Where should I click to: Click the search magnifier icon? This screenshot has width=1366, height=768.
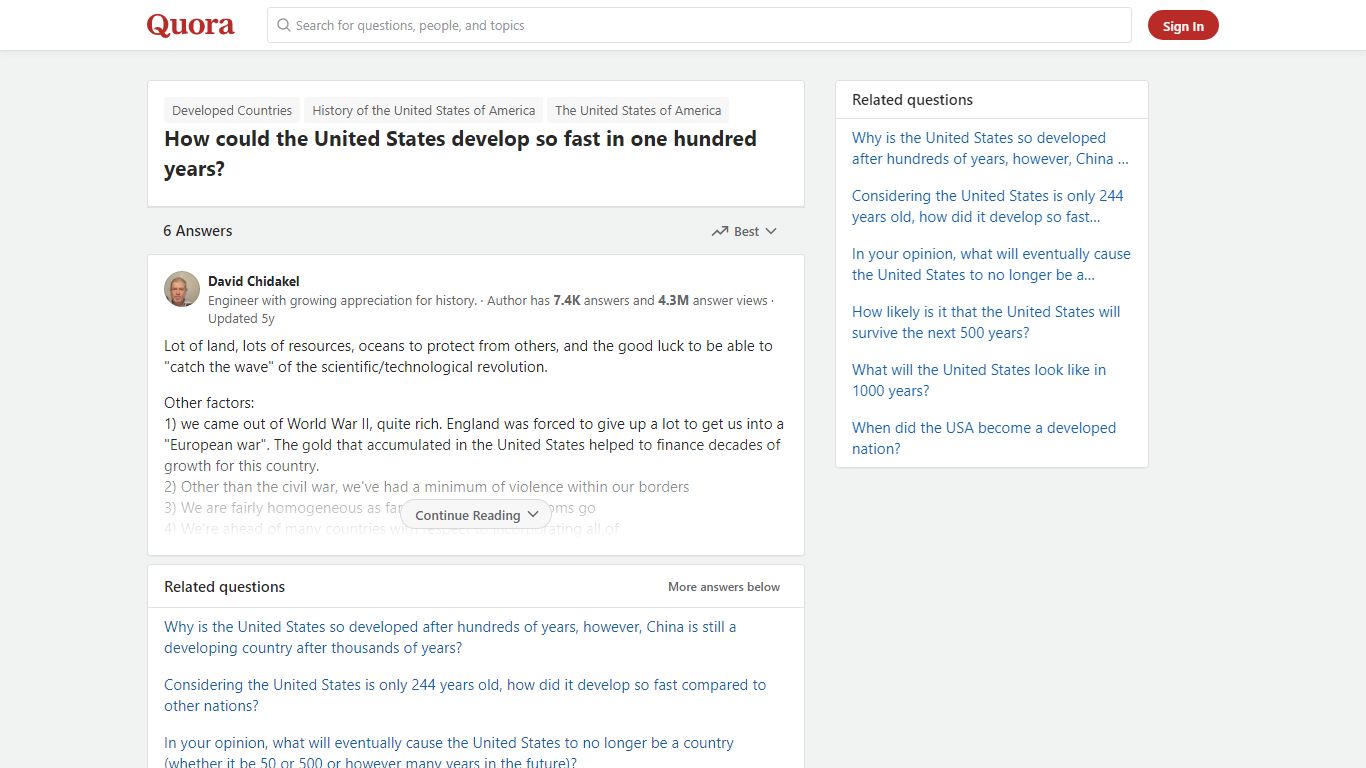[x=284, y=25]
